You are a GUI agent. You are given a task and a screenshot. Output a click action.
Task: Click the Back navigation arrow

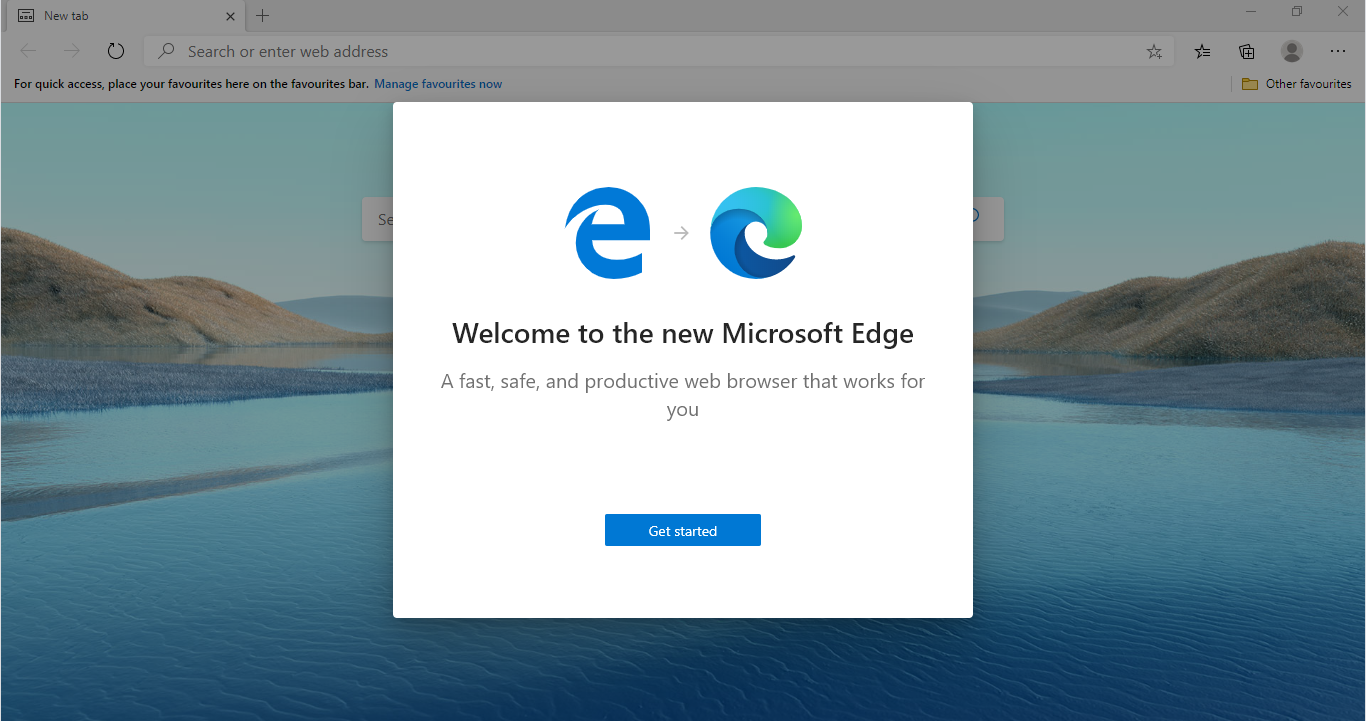click(x=28, y=51)
